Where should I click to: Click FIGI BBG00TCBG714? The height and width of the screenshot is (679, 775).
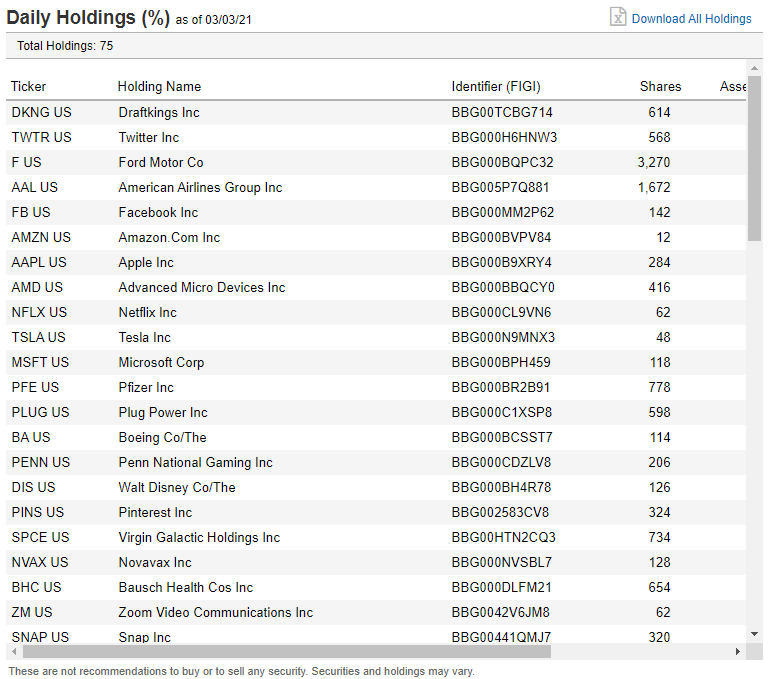coord(502,113)
